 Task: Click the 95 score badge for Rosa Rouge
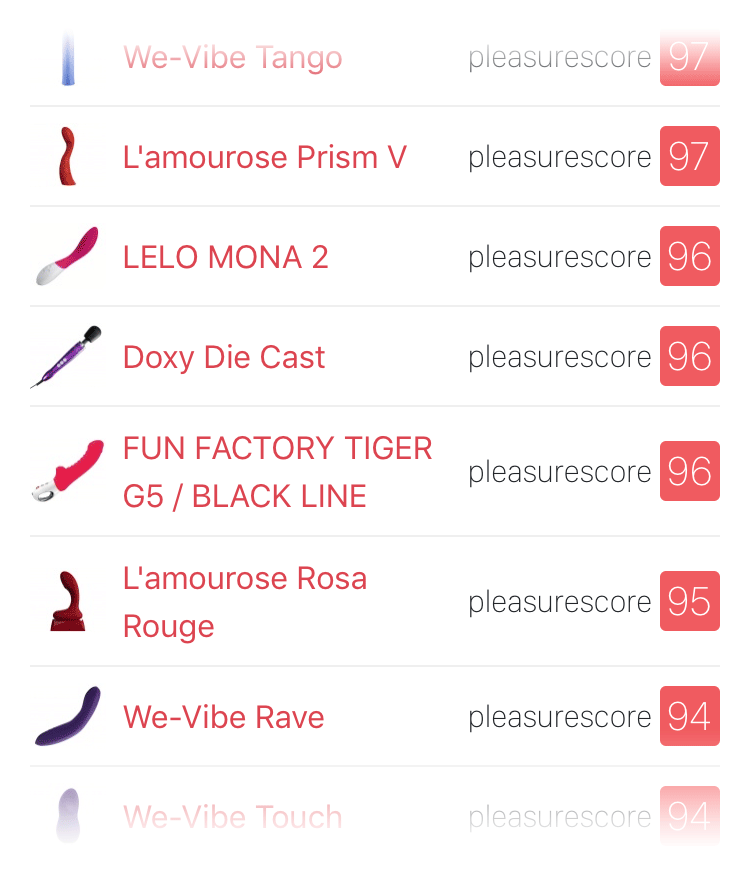point(690,601)
